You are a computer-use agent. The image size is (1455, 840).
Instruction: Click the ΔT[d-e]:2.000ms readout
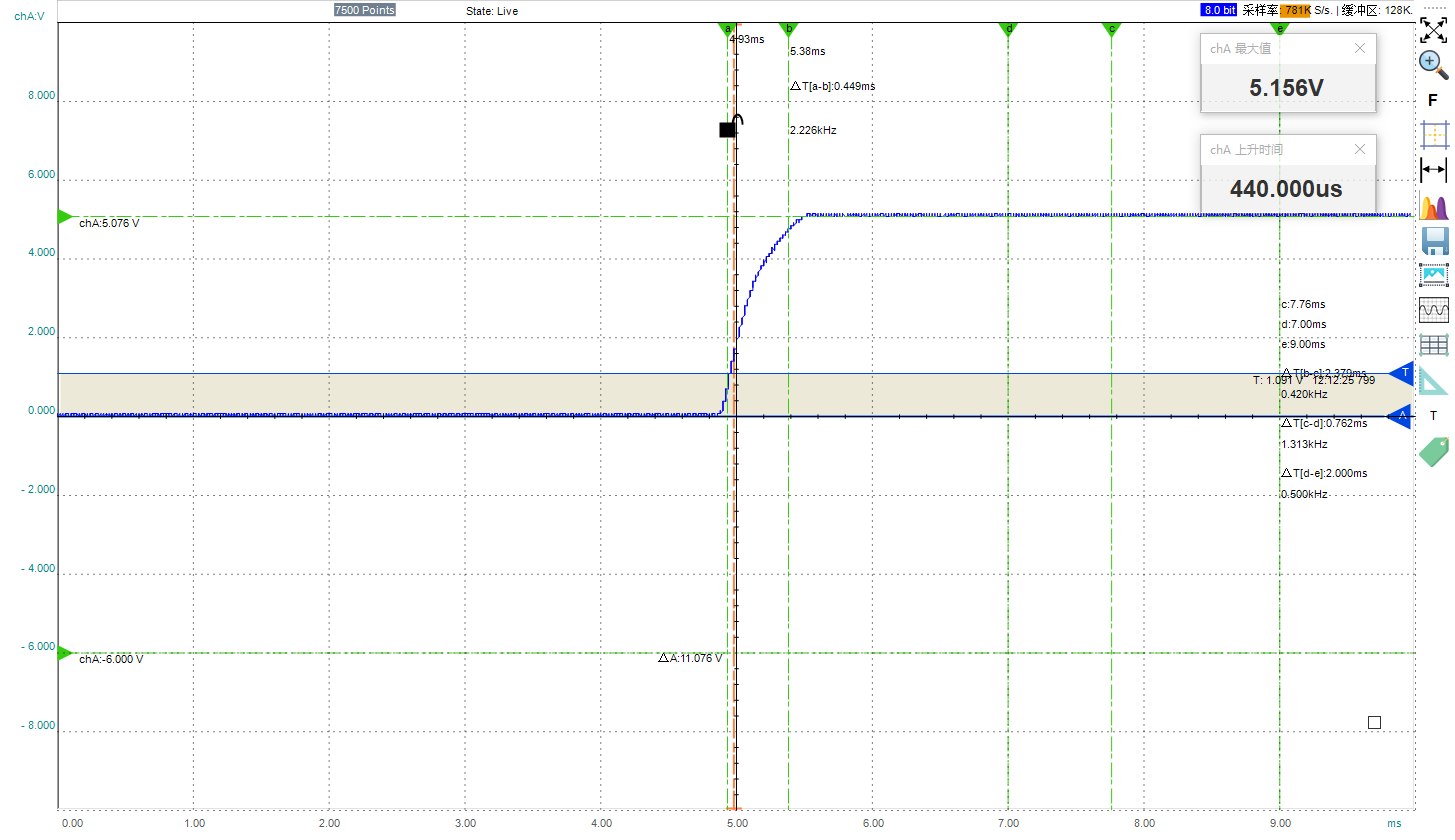pyautogui.click(x=1324, y=473)
